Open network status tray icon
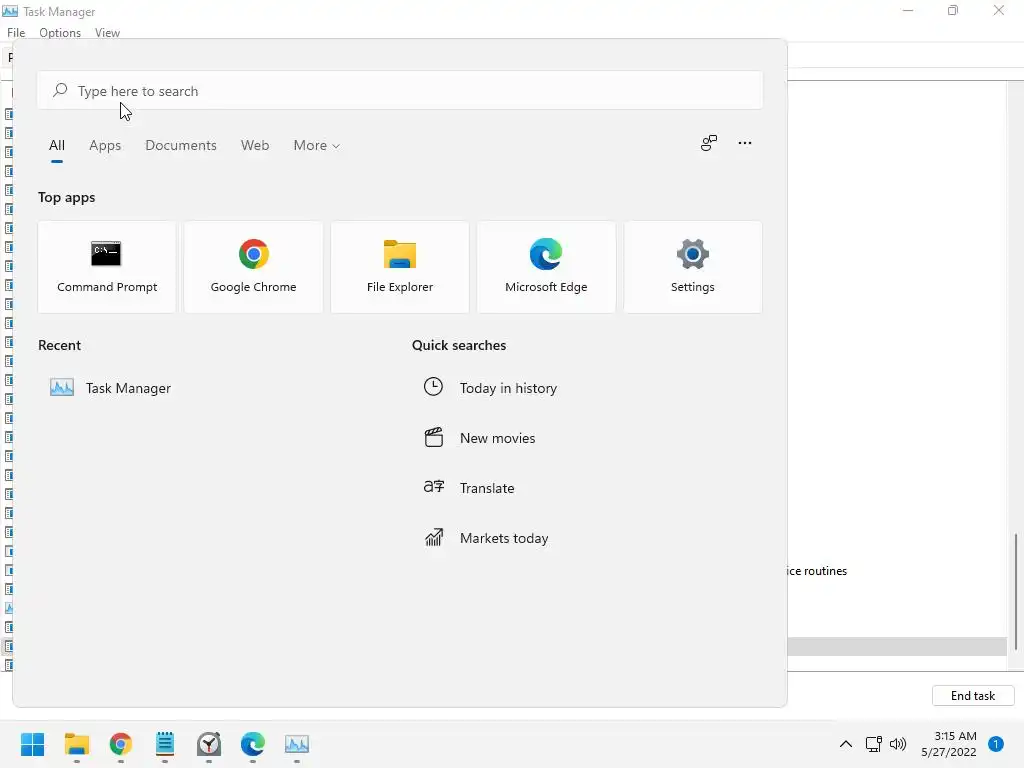This screenshot has height=768, width=1024. (873, 744)
